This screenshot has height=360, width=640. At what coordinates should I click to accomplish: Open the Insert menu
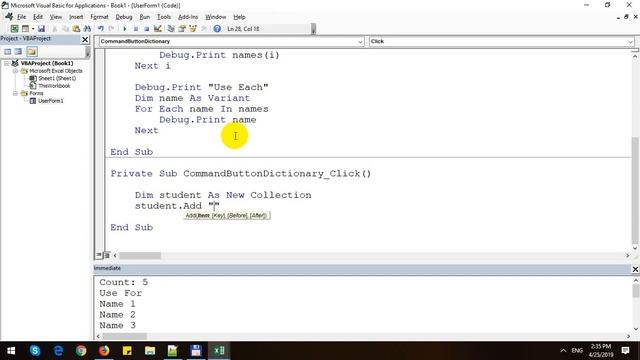[76, 17]
